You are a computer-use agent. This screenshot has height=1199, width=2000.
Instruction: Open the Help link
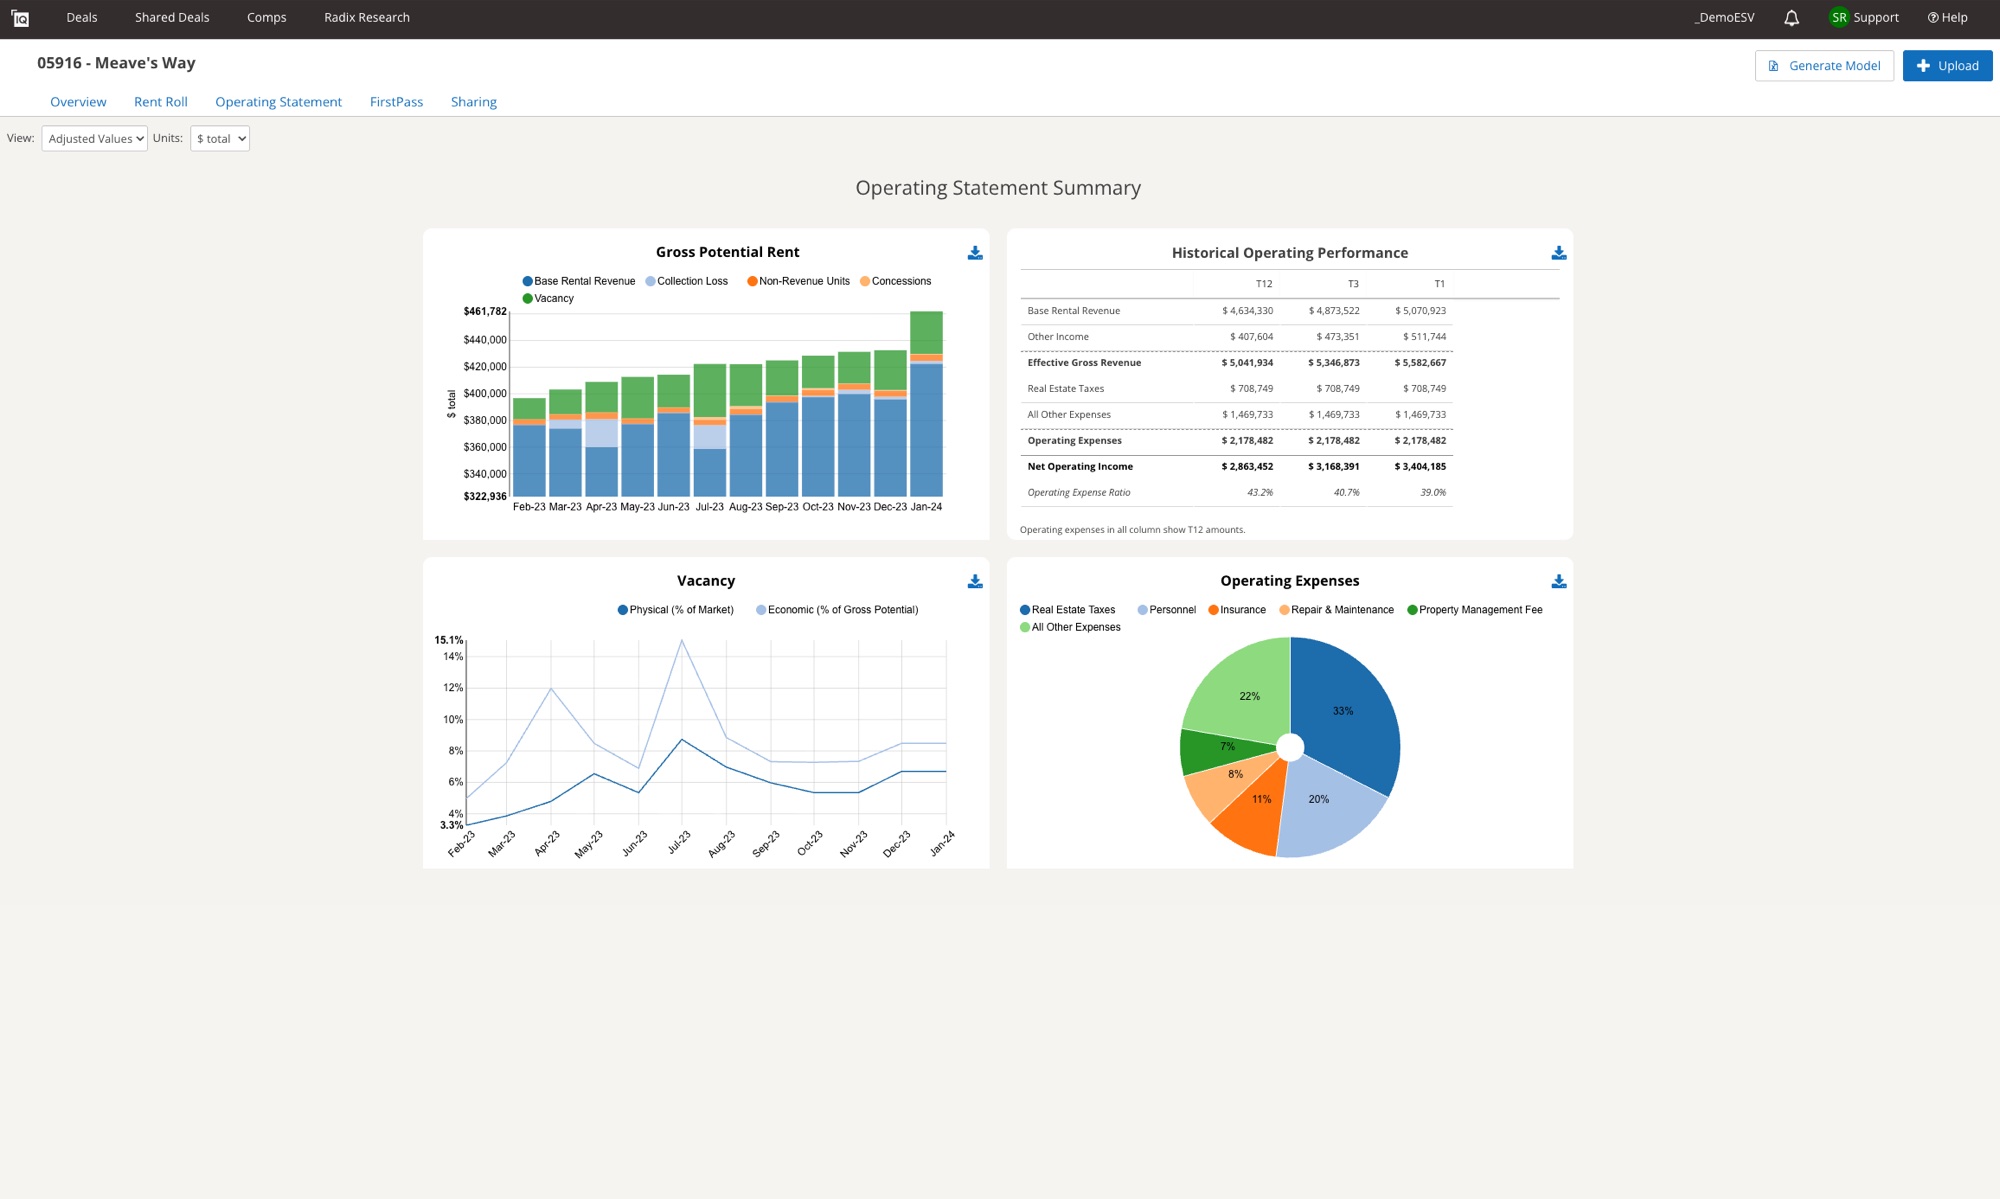1947,18
